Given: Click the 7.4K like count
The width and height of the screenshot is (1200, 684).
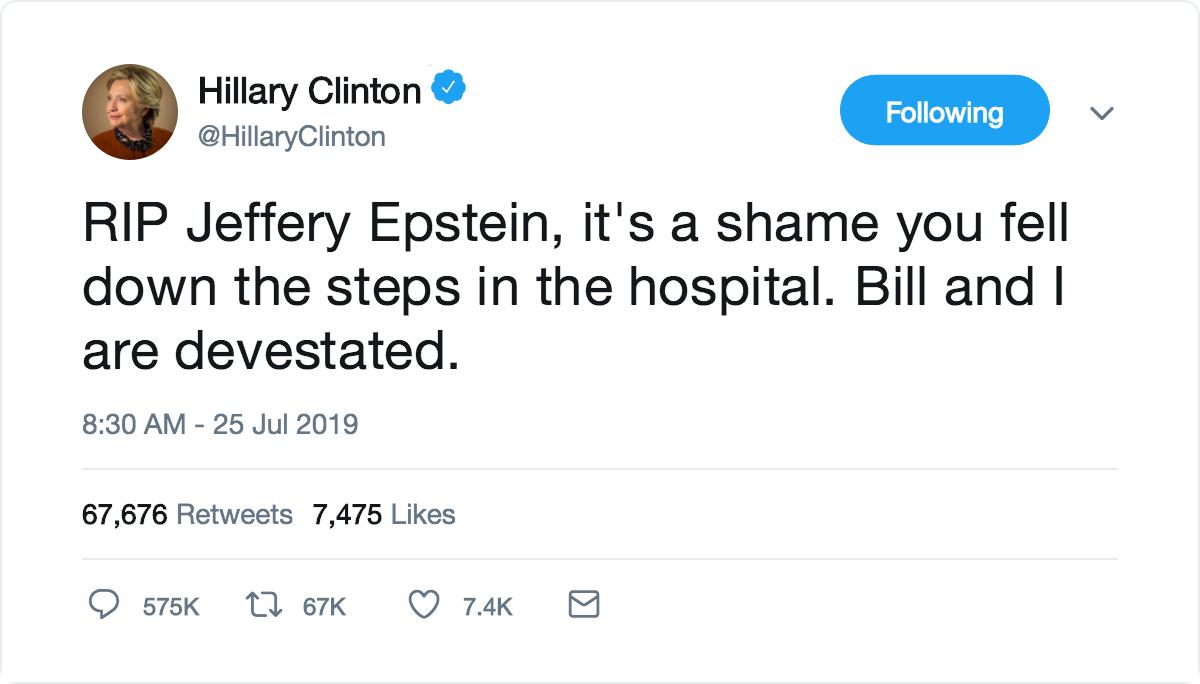Looking at the screenshot, I should pyautogui.click(x=488, y=606).
